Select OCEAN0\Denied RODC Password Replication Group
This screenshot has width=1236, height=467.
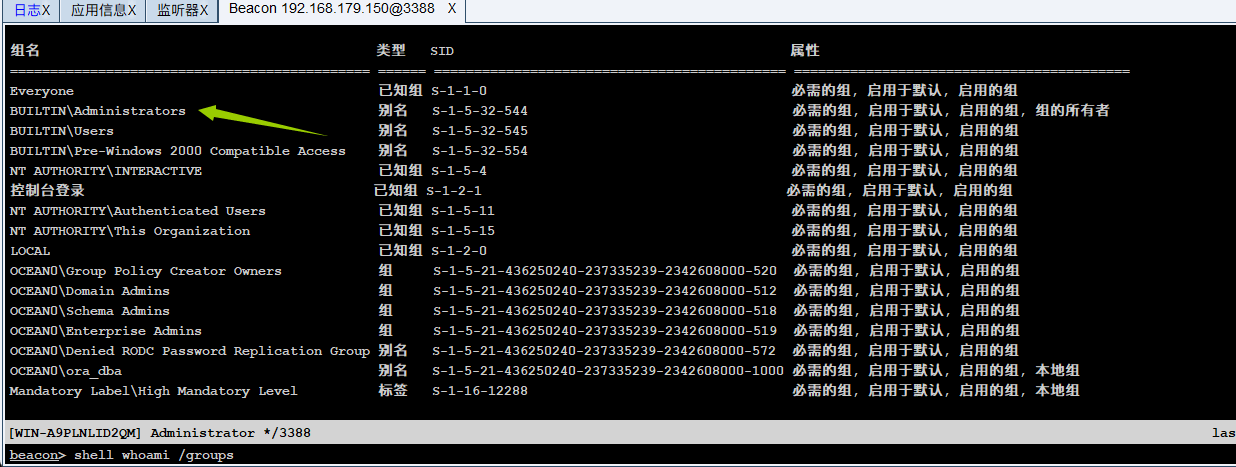190,351
